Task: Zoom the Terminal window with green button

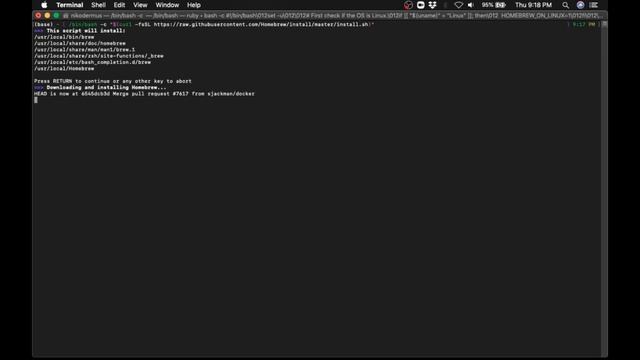Action: click(x=56, y=16)
